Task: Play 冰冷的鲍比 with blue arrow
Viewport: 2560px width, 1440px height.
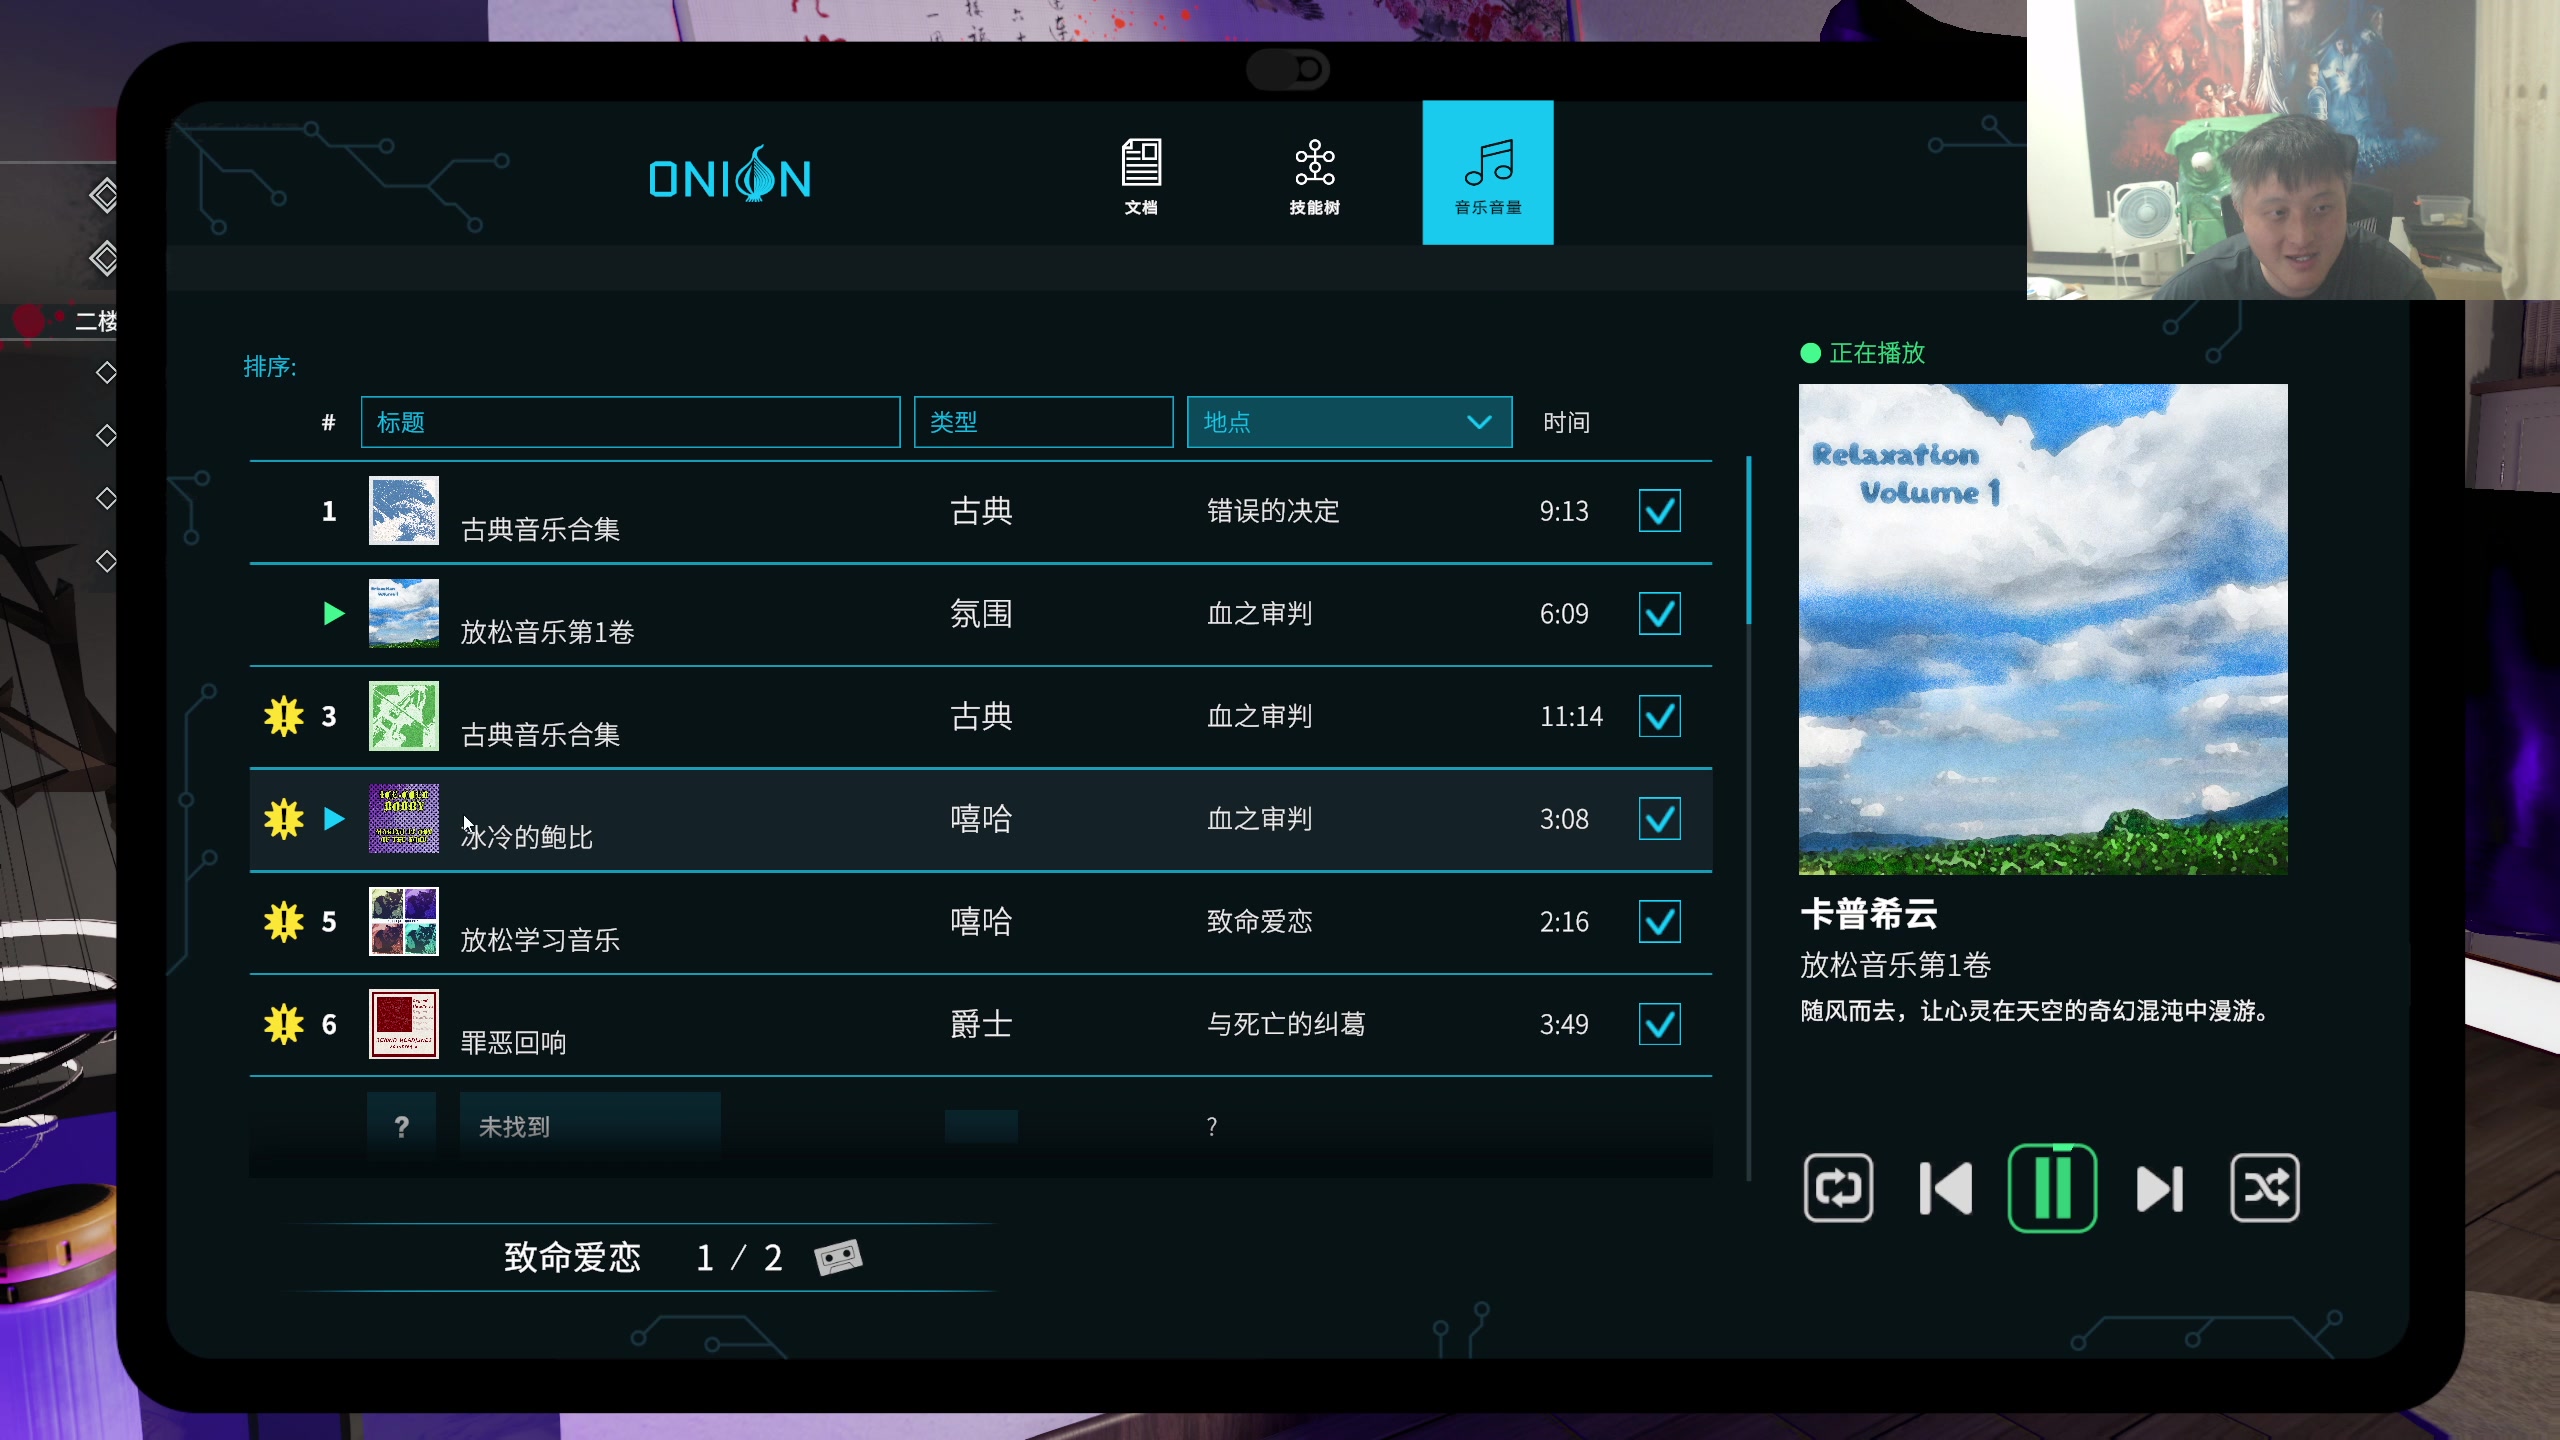Action: [334, 819]
